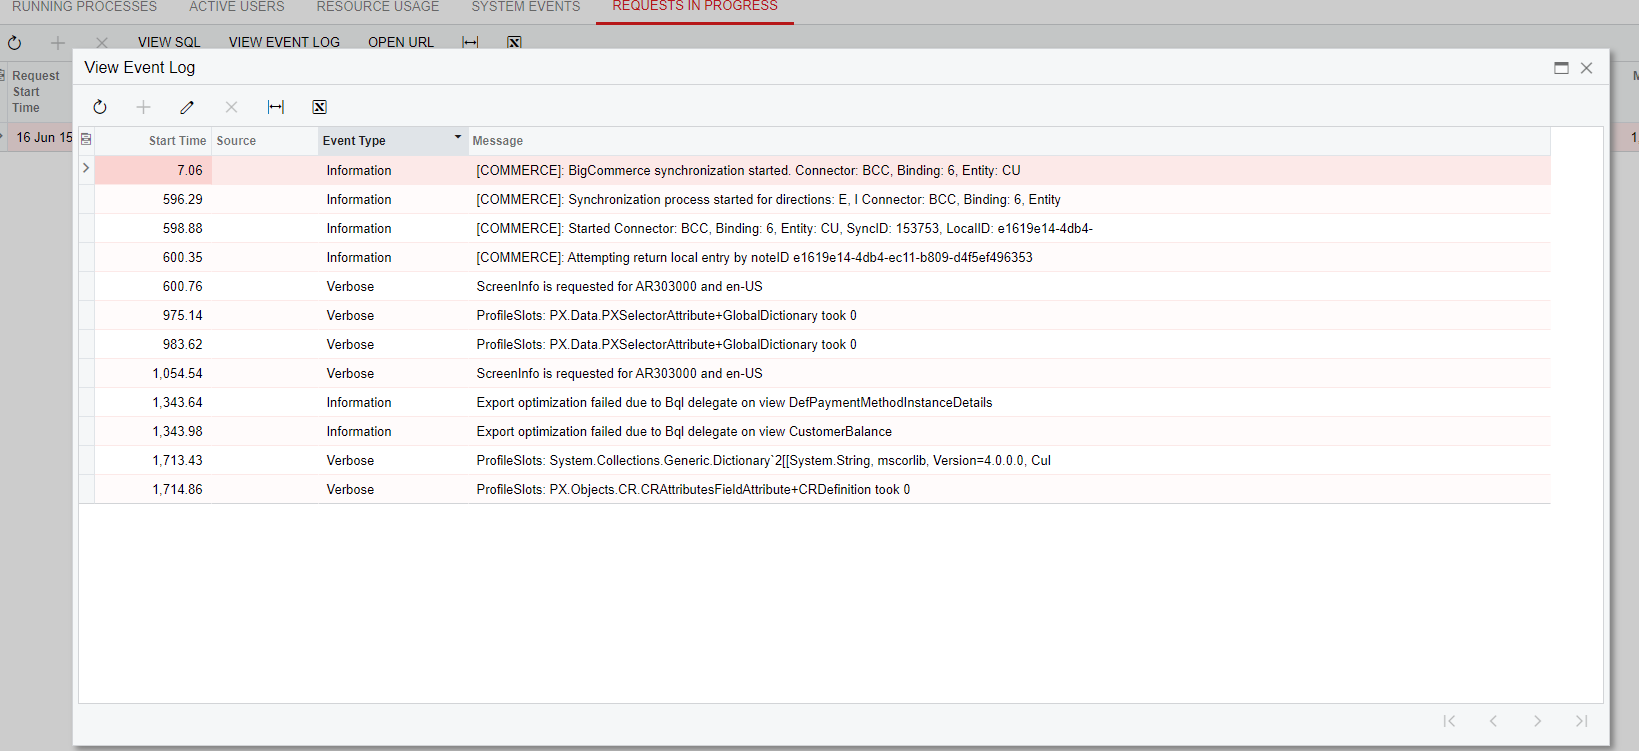Click Verbose event type in 600.76 row
This screenshot has width=1639, height=751.
coord(350,287)
